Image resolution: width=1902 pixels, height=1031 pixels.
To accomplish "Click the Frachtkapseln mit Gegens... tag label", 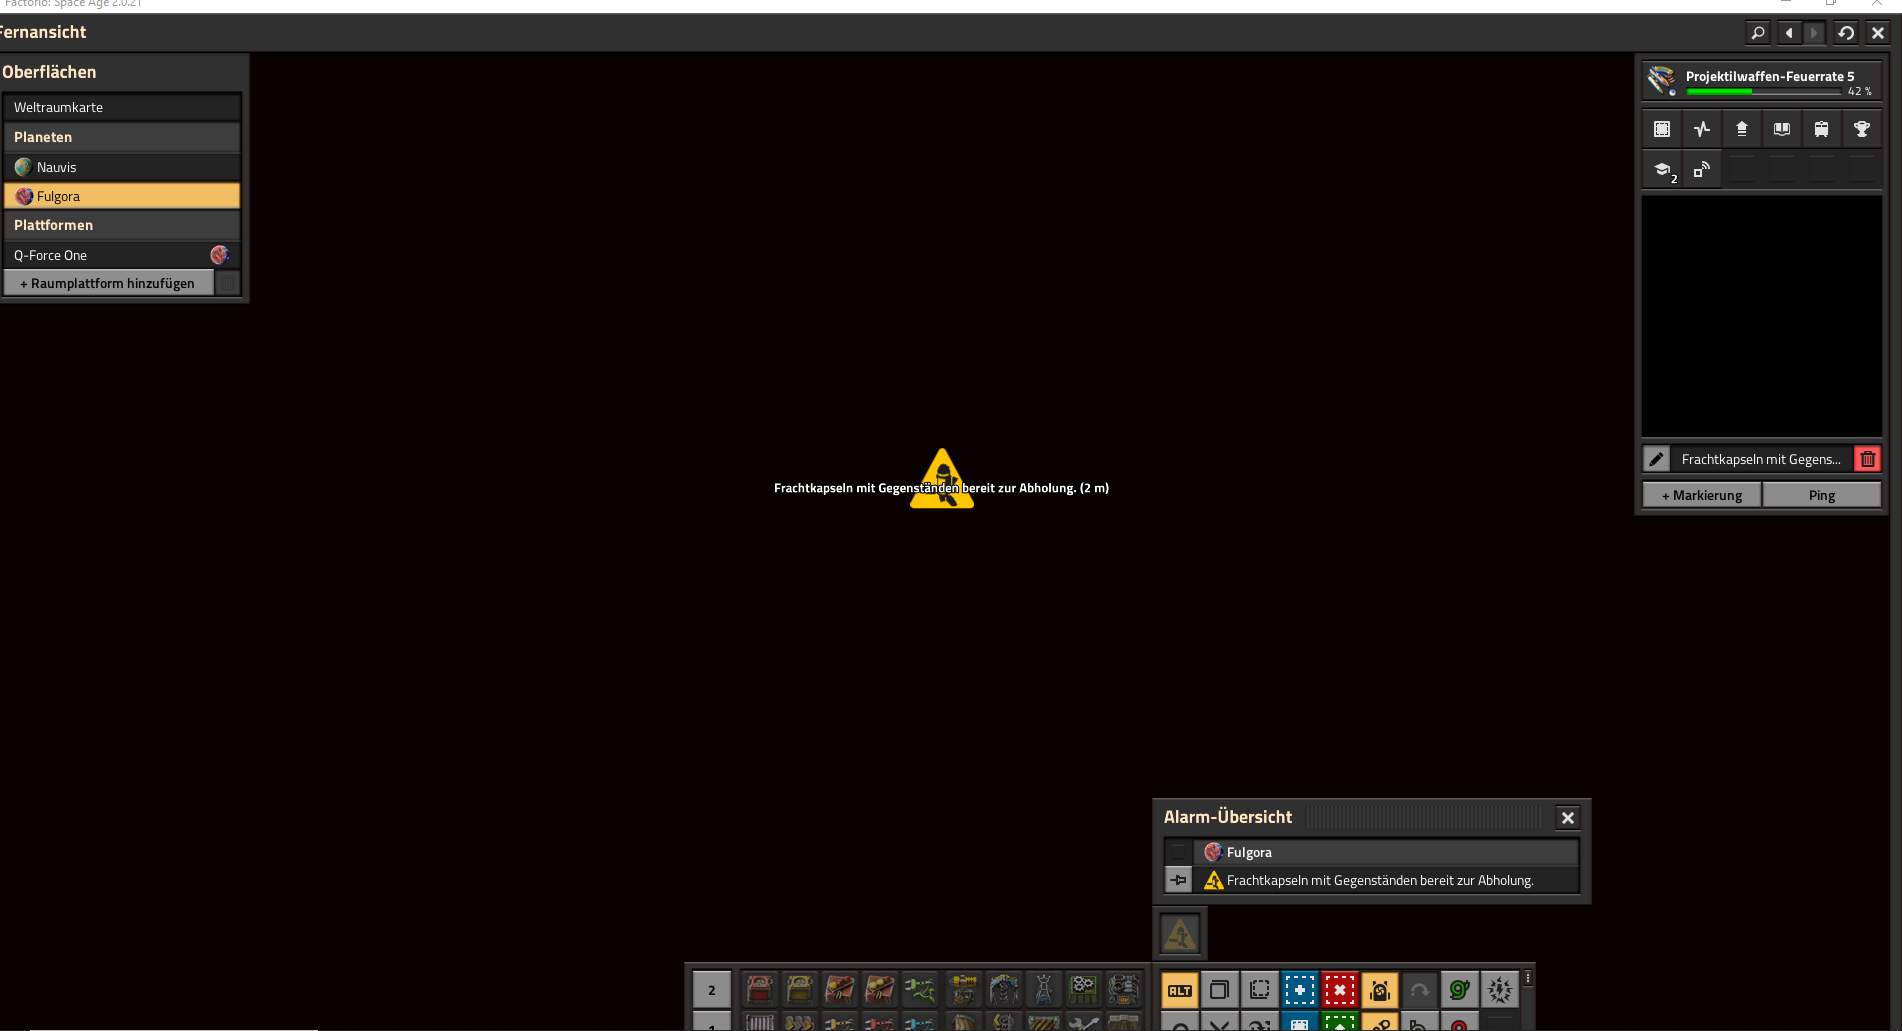I will pyautogui.click(x=1762, y=459).
